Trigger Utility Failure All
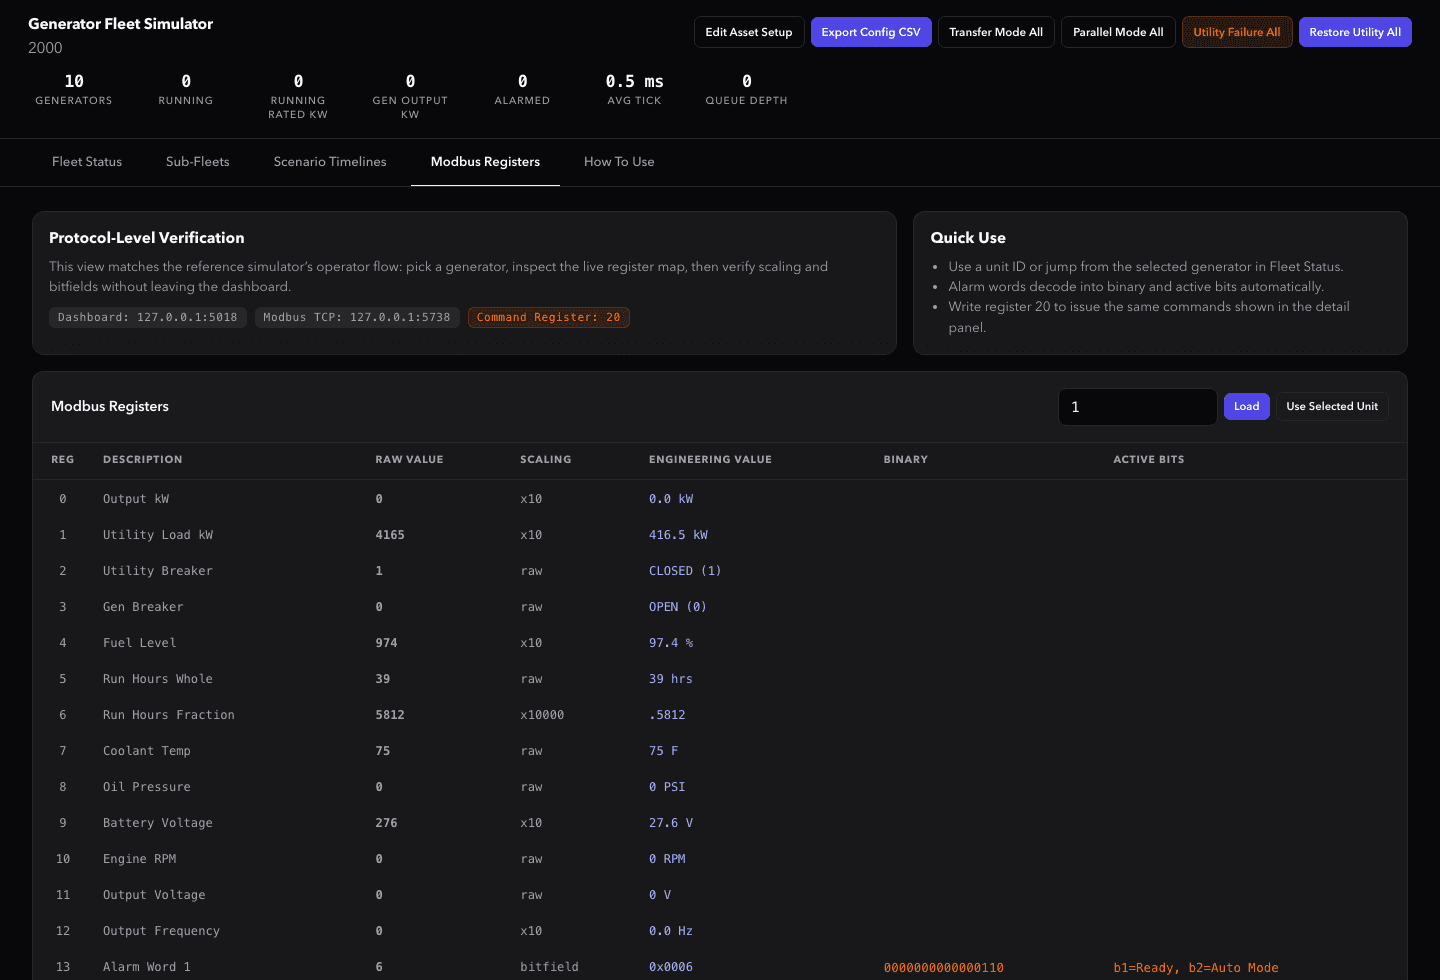The height and width of the screenshot is (980, 1440). click(x=1237, y=32)
